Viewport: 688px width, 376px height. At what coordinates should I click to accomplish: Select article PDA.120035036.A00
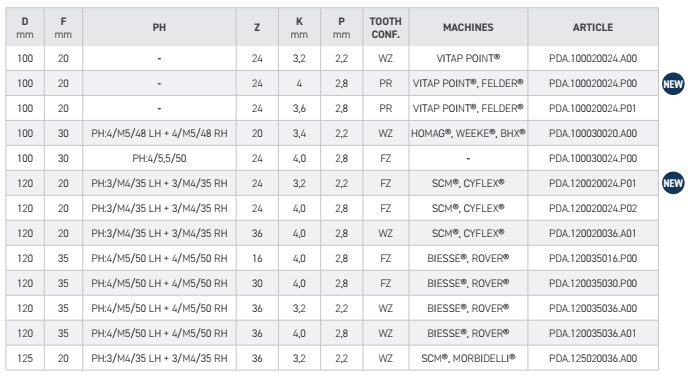tap(593, 308)
